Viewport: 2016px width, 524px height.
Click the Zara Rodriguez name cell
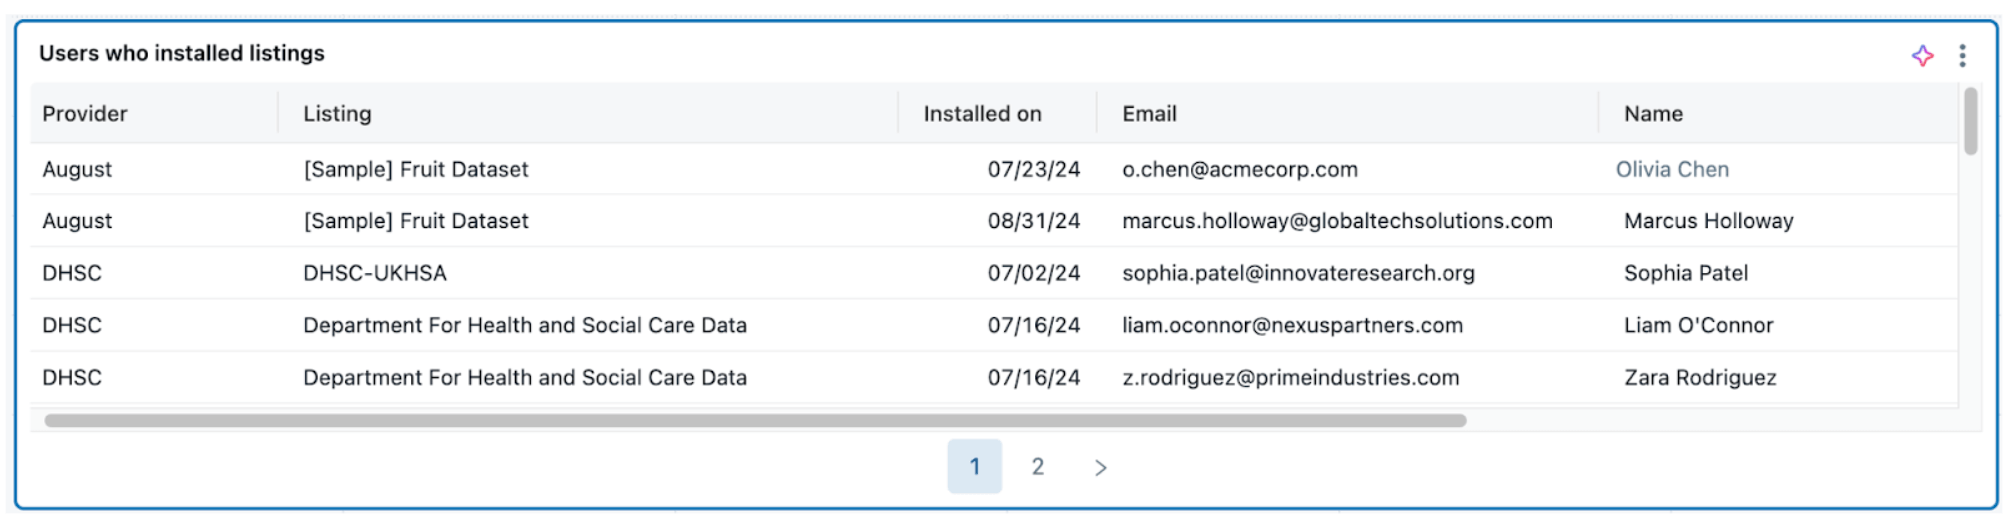click(x=1700, y=378)
